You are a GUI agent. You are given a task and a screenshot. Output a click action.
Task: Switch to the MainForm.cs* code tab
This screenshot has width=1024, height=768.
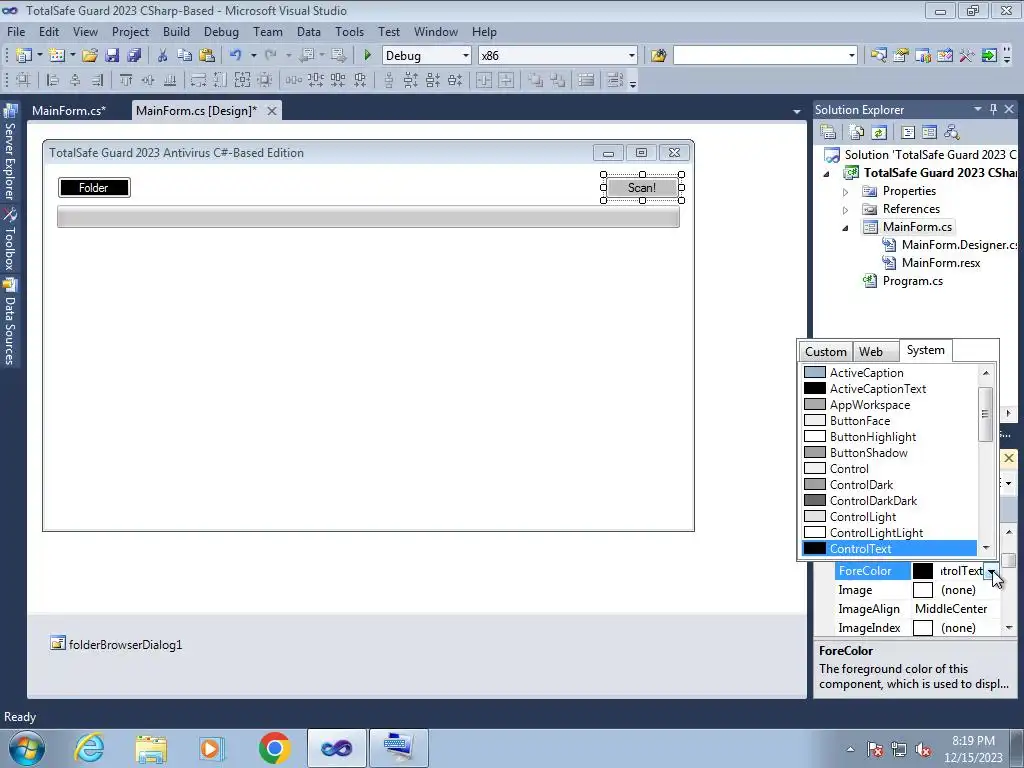pos(69,110)
